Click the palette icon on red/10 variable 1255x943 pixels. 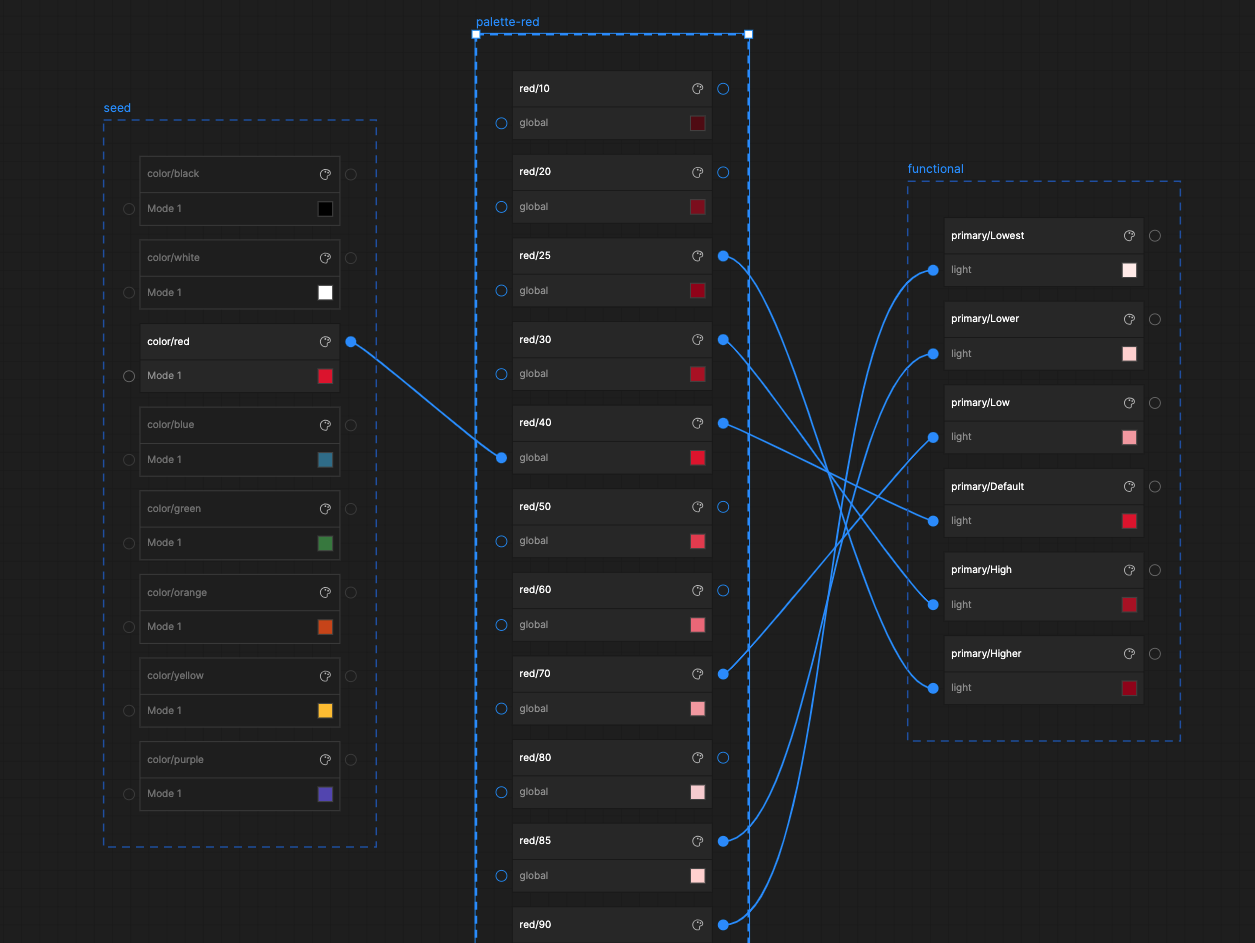click(x=697, y=88)
